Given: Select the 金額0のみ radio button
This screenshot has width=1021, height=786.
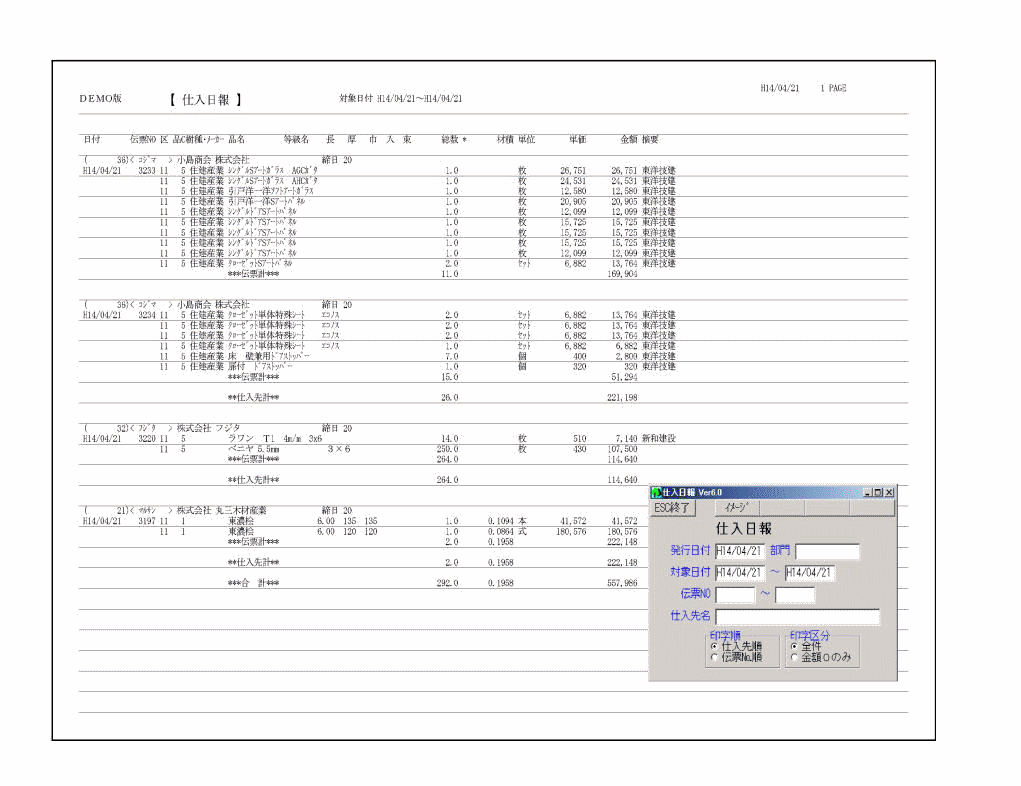Looking at the screenshot, I should [x=794, y=658].
